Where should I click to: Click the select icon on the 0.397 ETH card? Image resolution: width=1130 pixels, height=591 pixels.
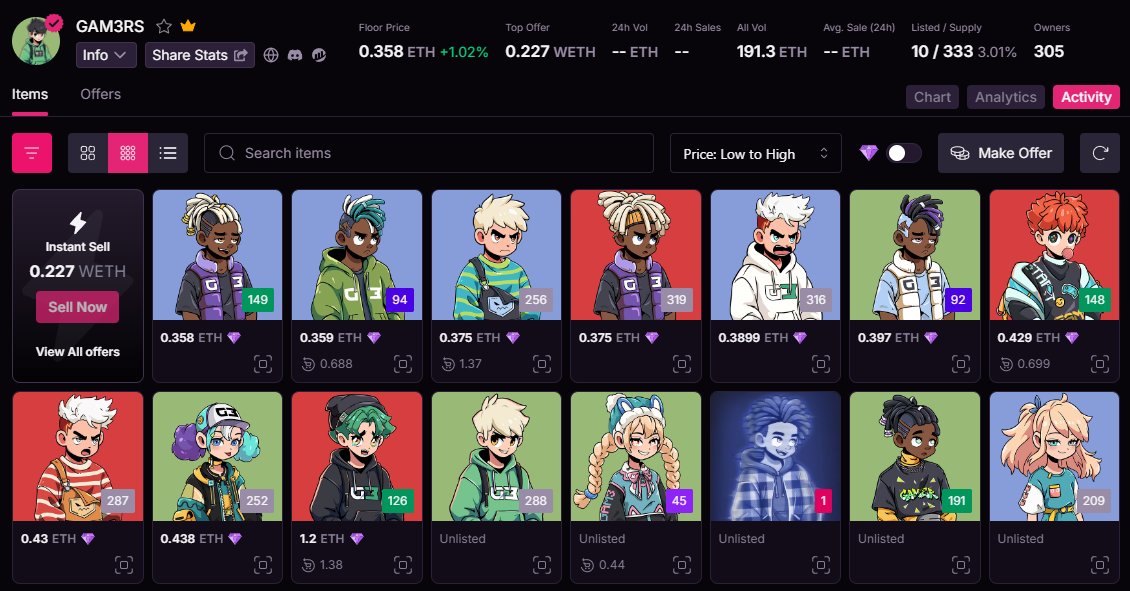(961, 364)
